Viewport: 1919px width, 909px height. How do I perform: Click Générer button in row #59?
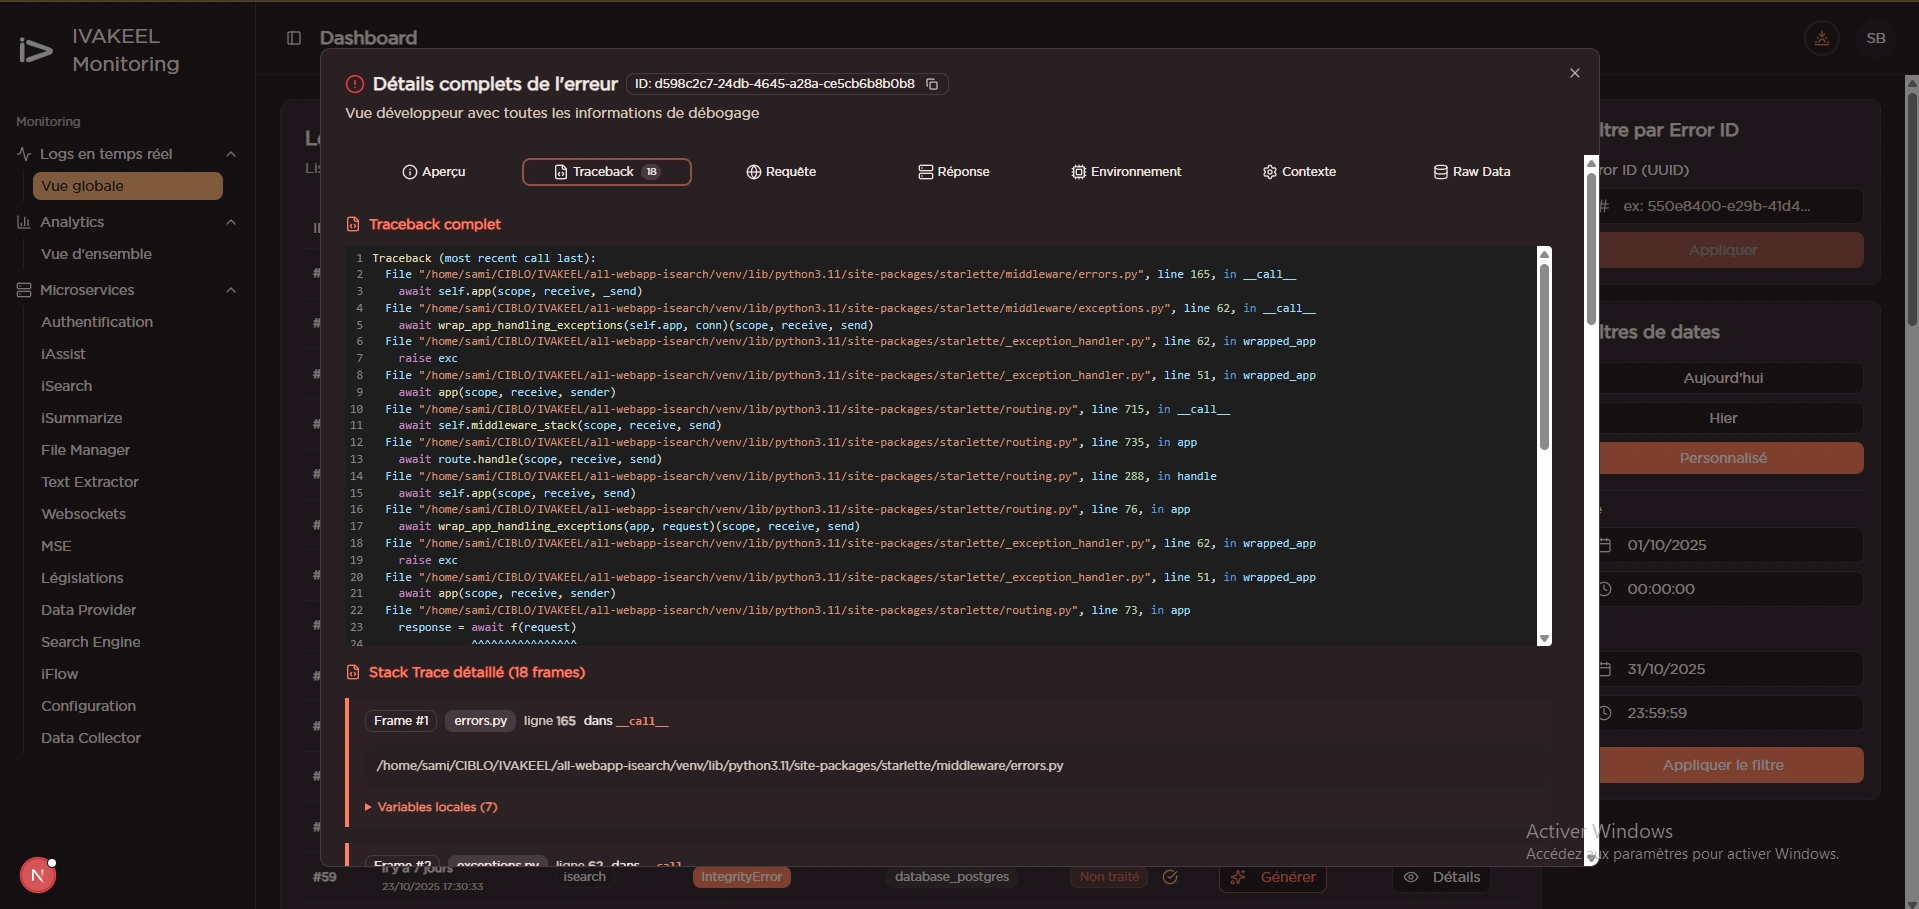coord(1273,877)
